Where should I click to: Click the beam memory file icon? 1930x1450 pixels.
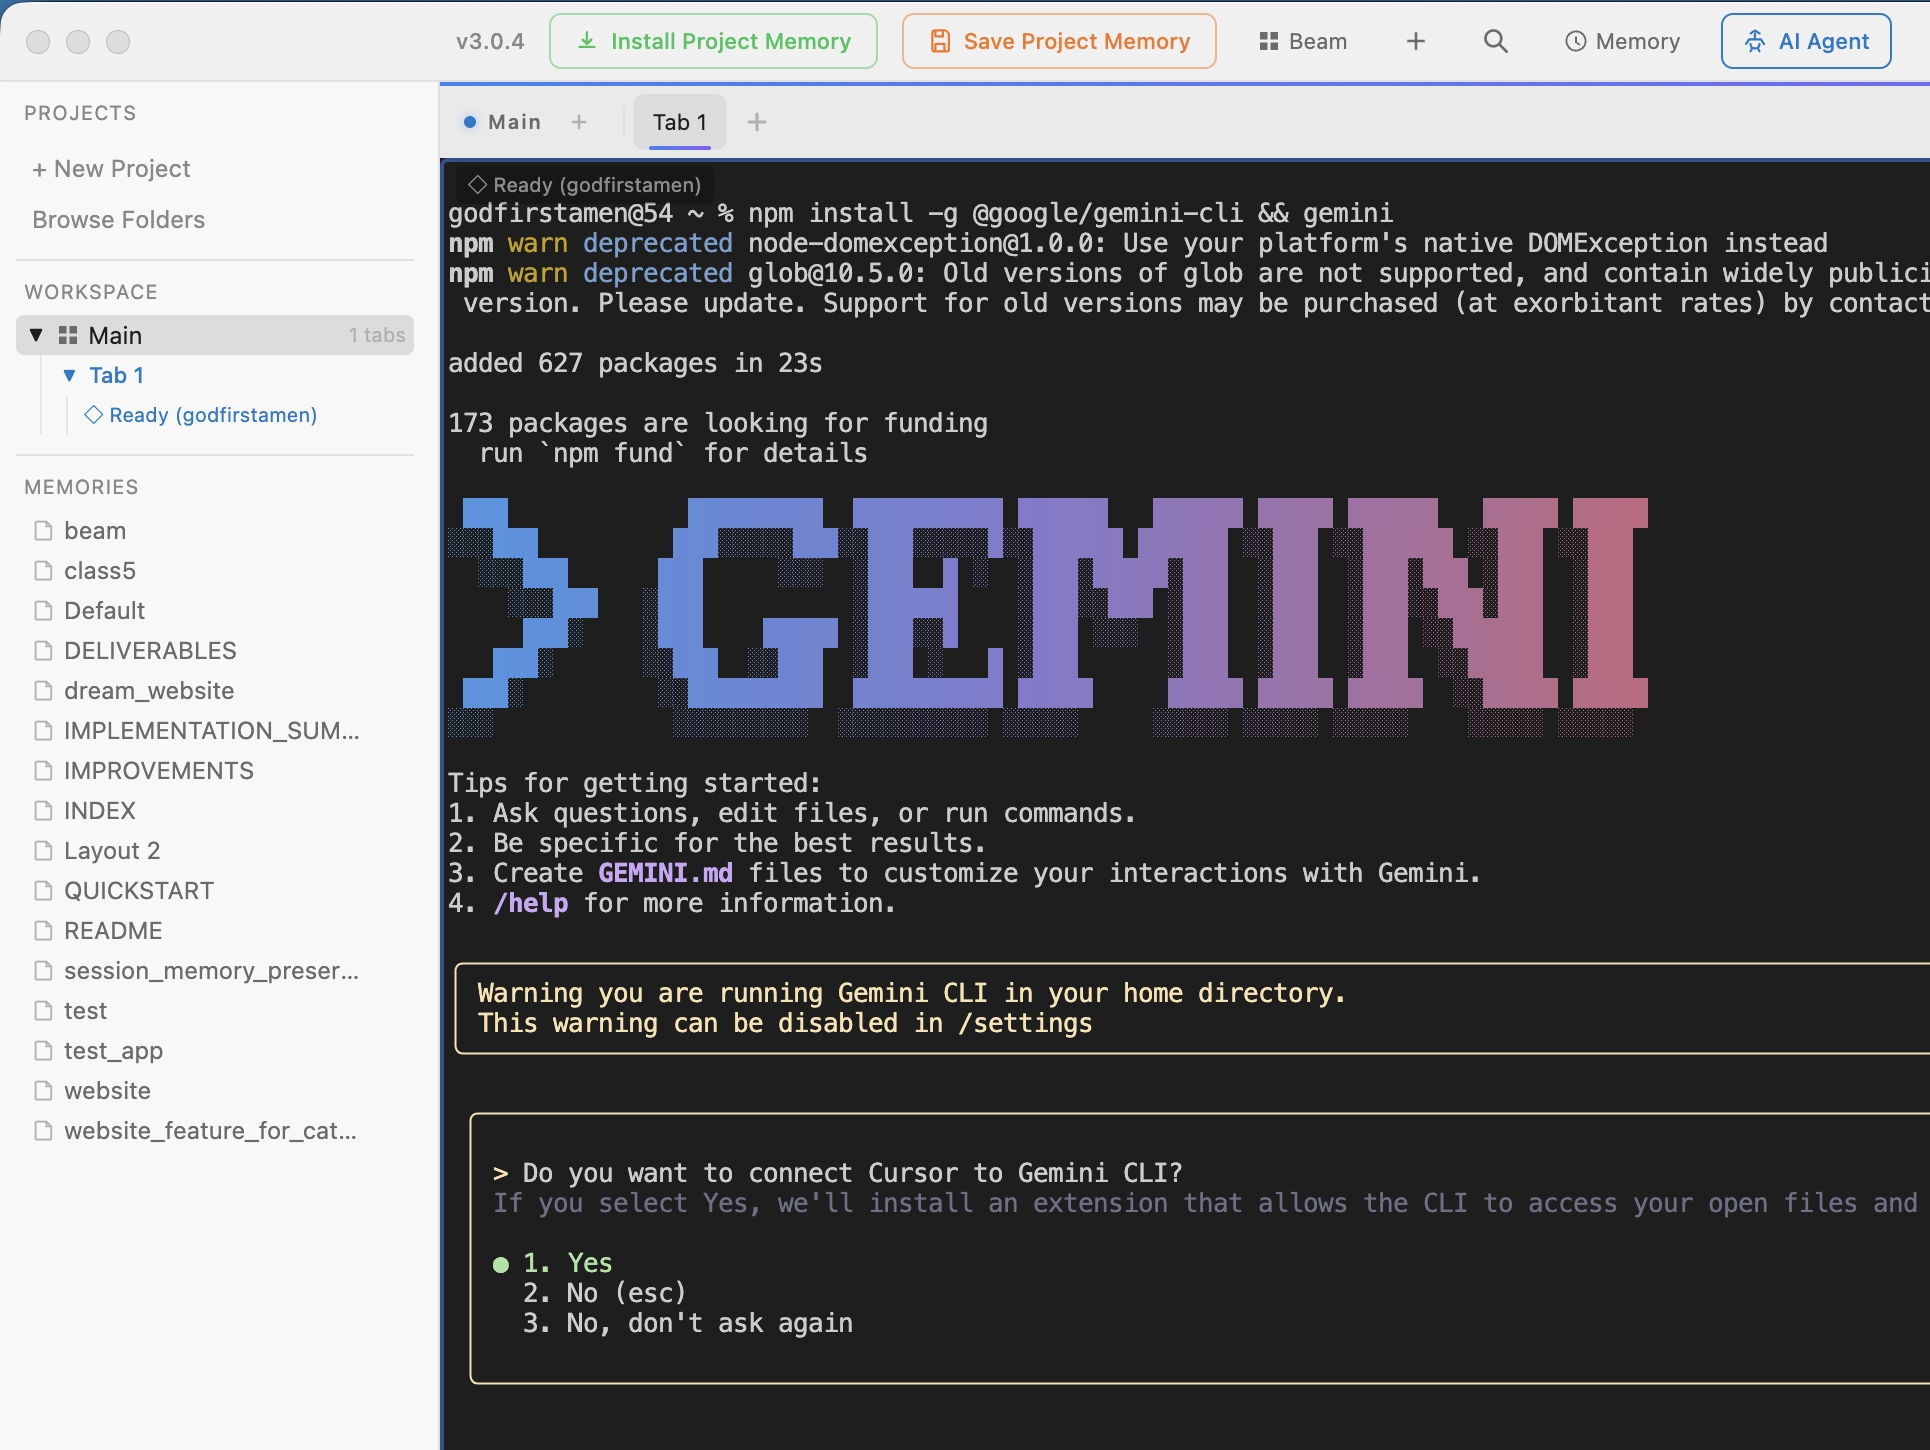click(43, 530)
